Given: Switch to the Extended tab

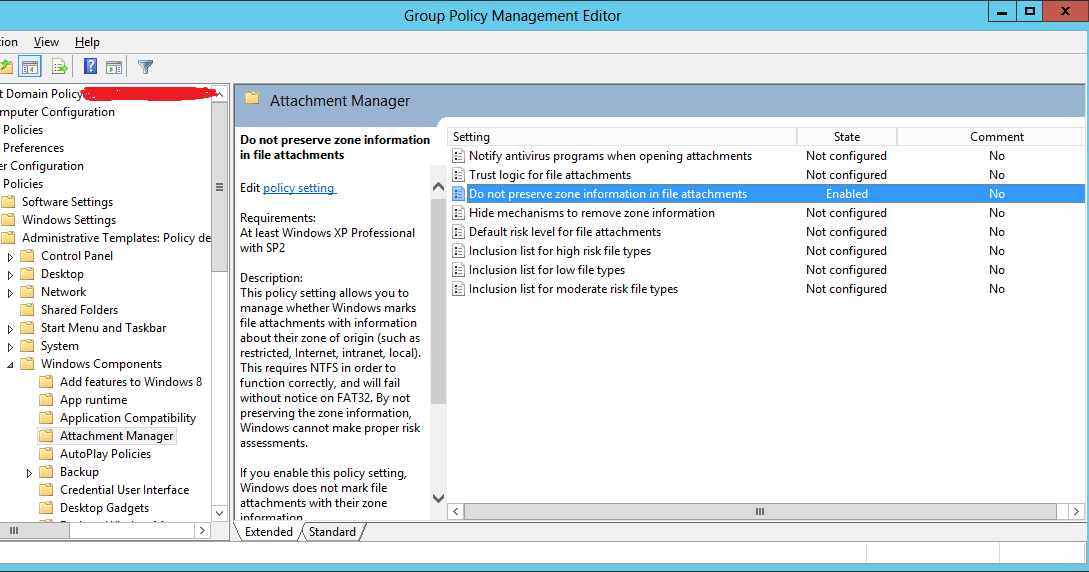Looking at the screenshot, I should [x=269, y=532].
